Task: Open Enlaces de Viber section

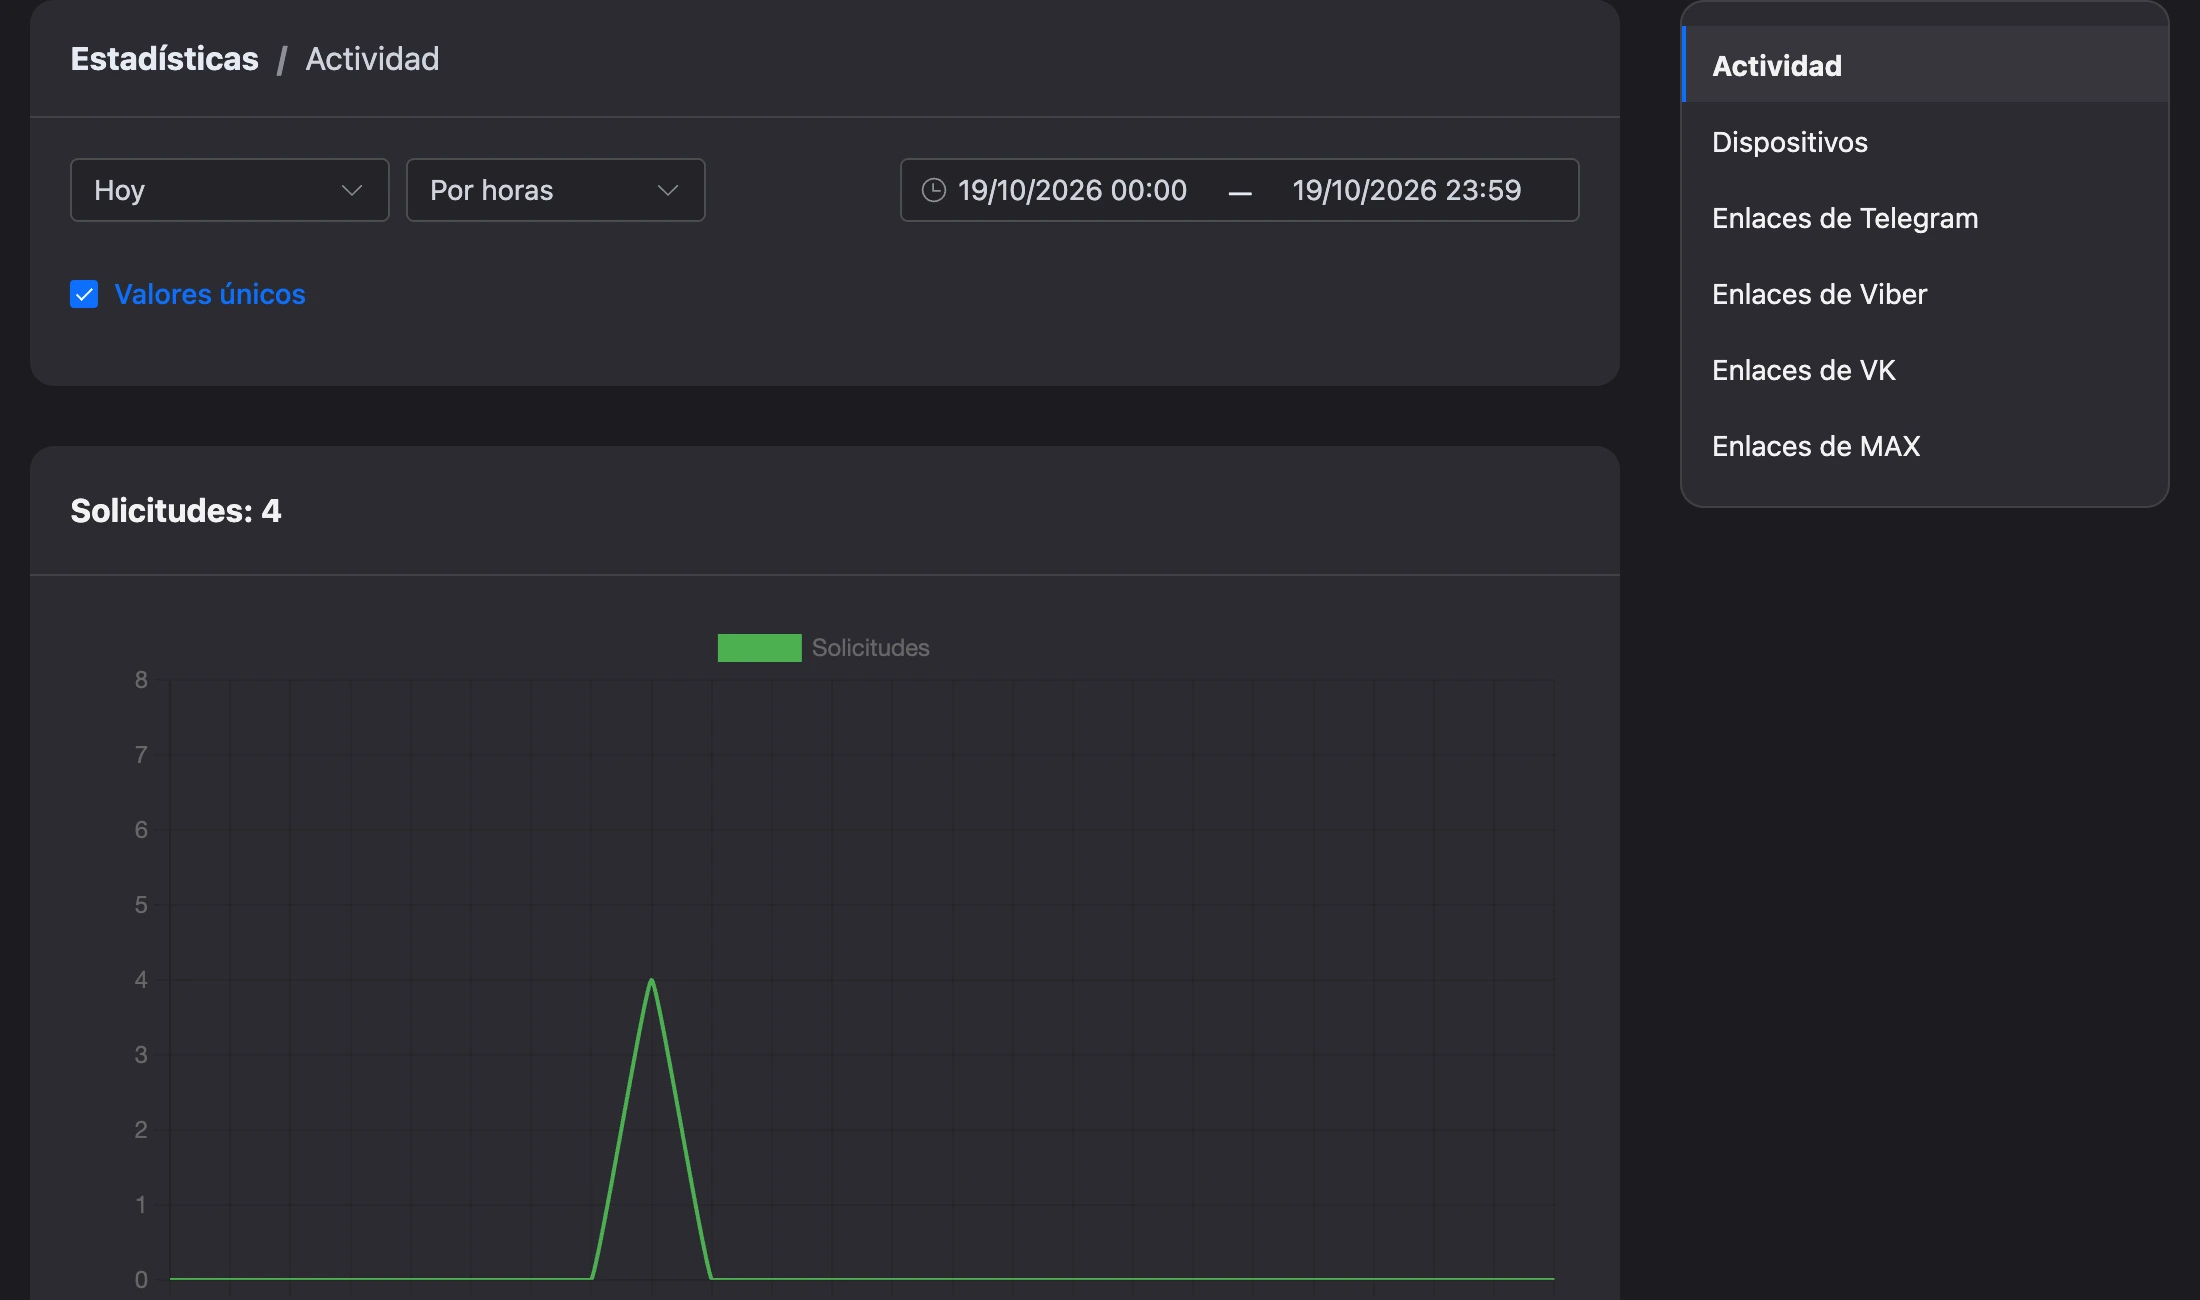Action: point(1925,294)
